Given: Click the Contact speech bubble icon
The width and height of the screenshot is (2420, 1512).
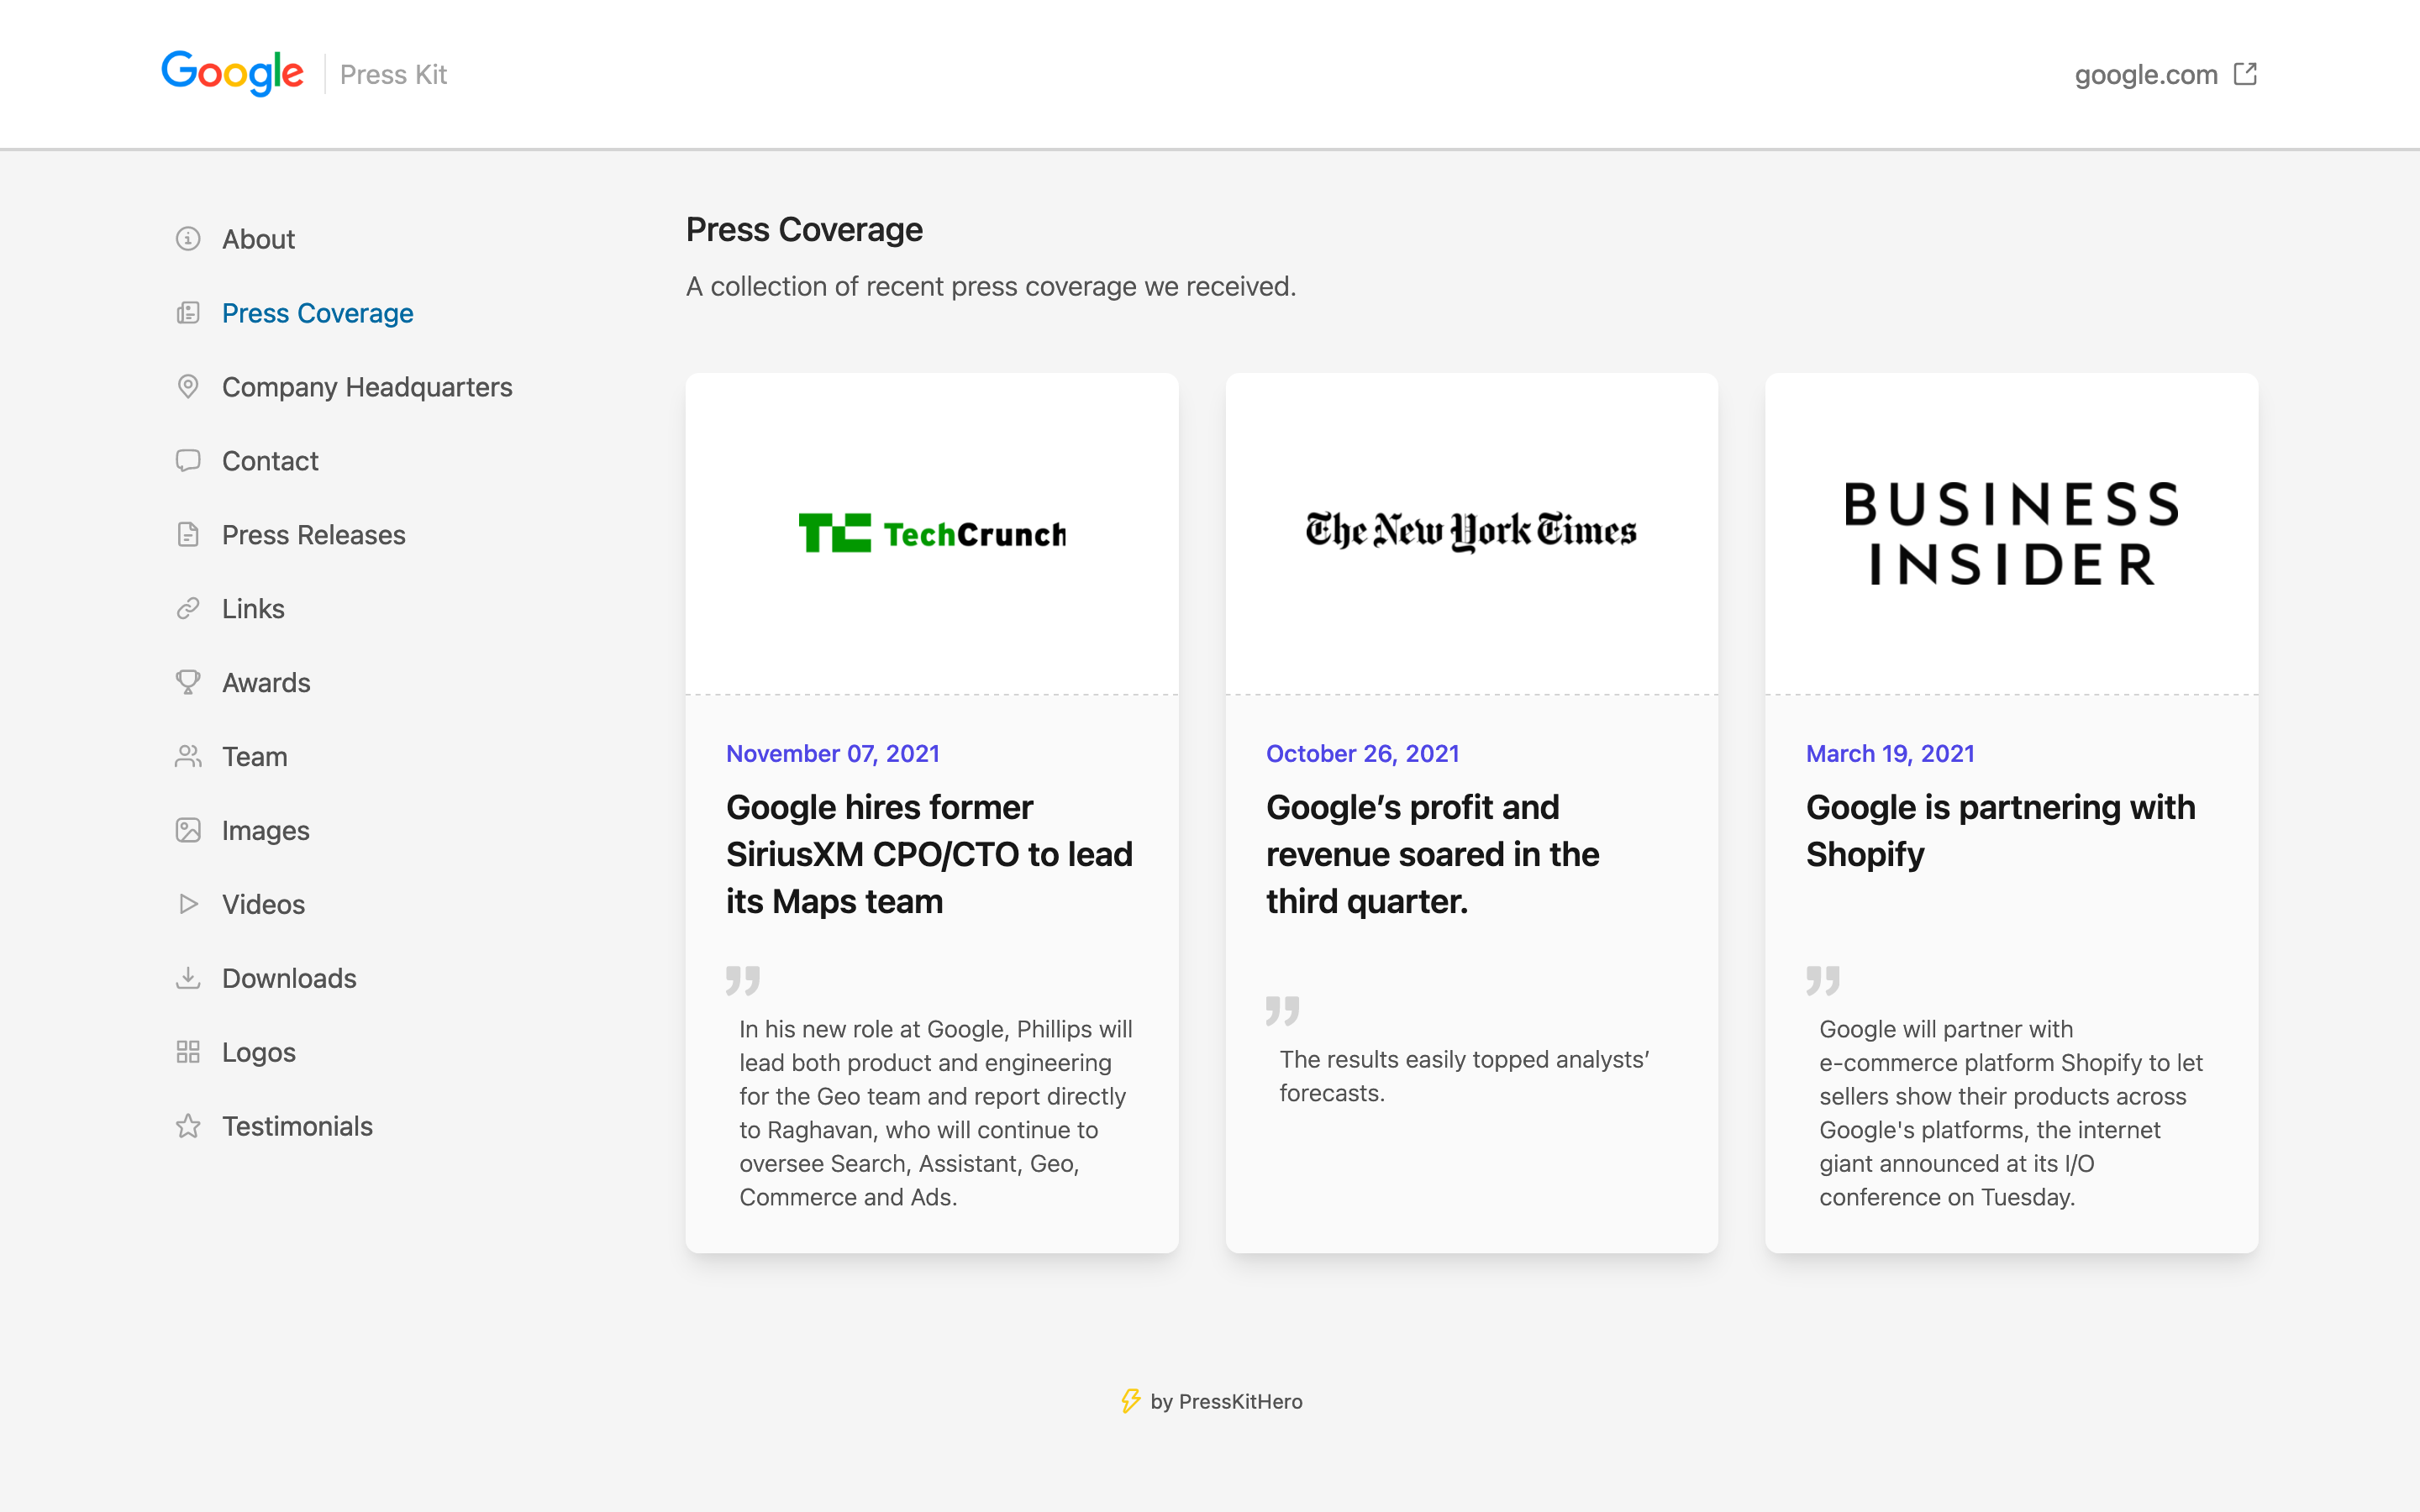Looking at the screenshot, I should [x=187, y=459].
